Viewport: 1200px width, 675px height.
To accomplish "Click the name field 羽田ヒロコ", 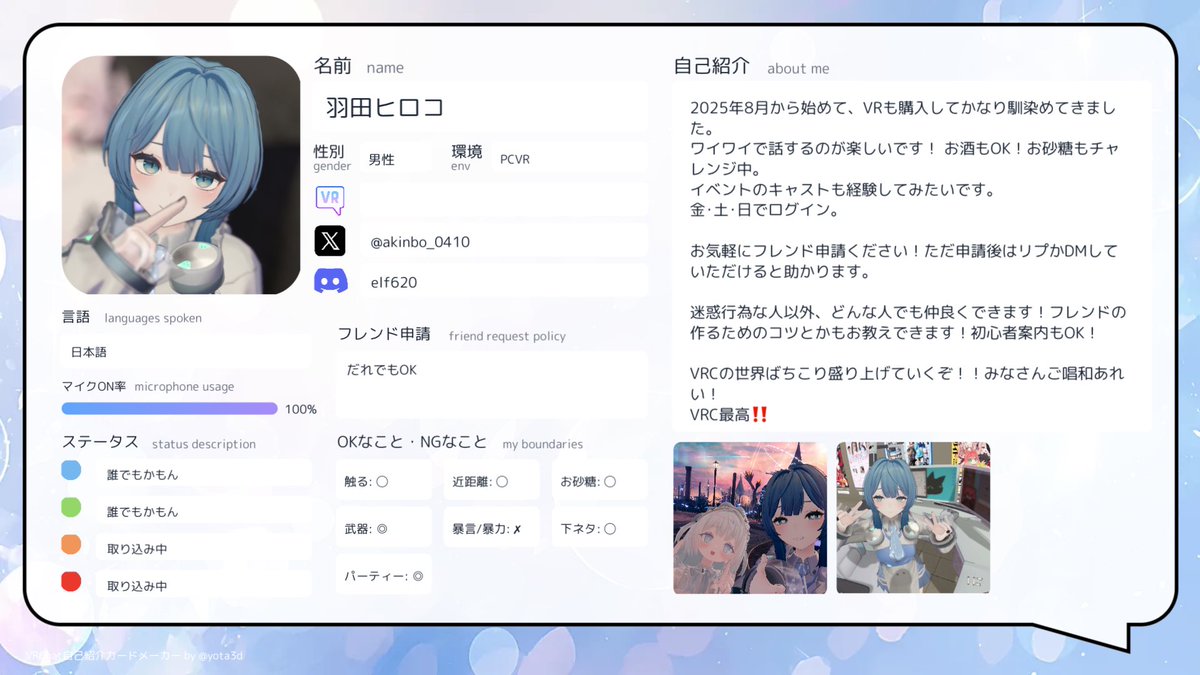I will coord(481,107).
